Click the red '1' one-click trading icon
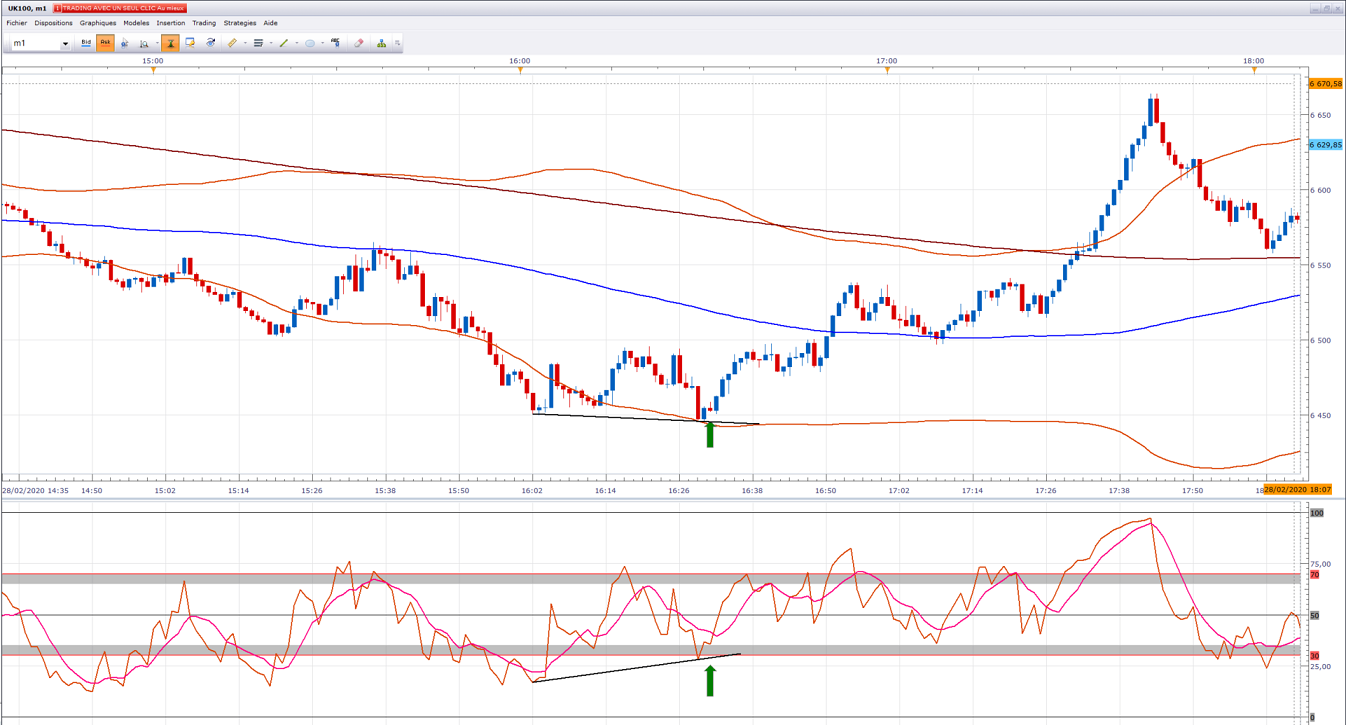Image resolution: width=1346 pixels, height=725 pixels. (x=58, y=8)
